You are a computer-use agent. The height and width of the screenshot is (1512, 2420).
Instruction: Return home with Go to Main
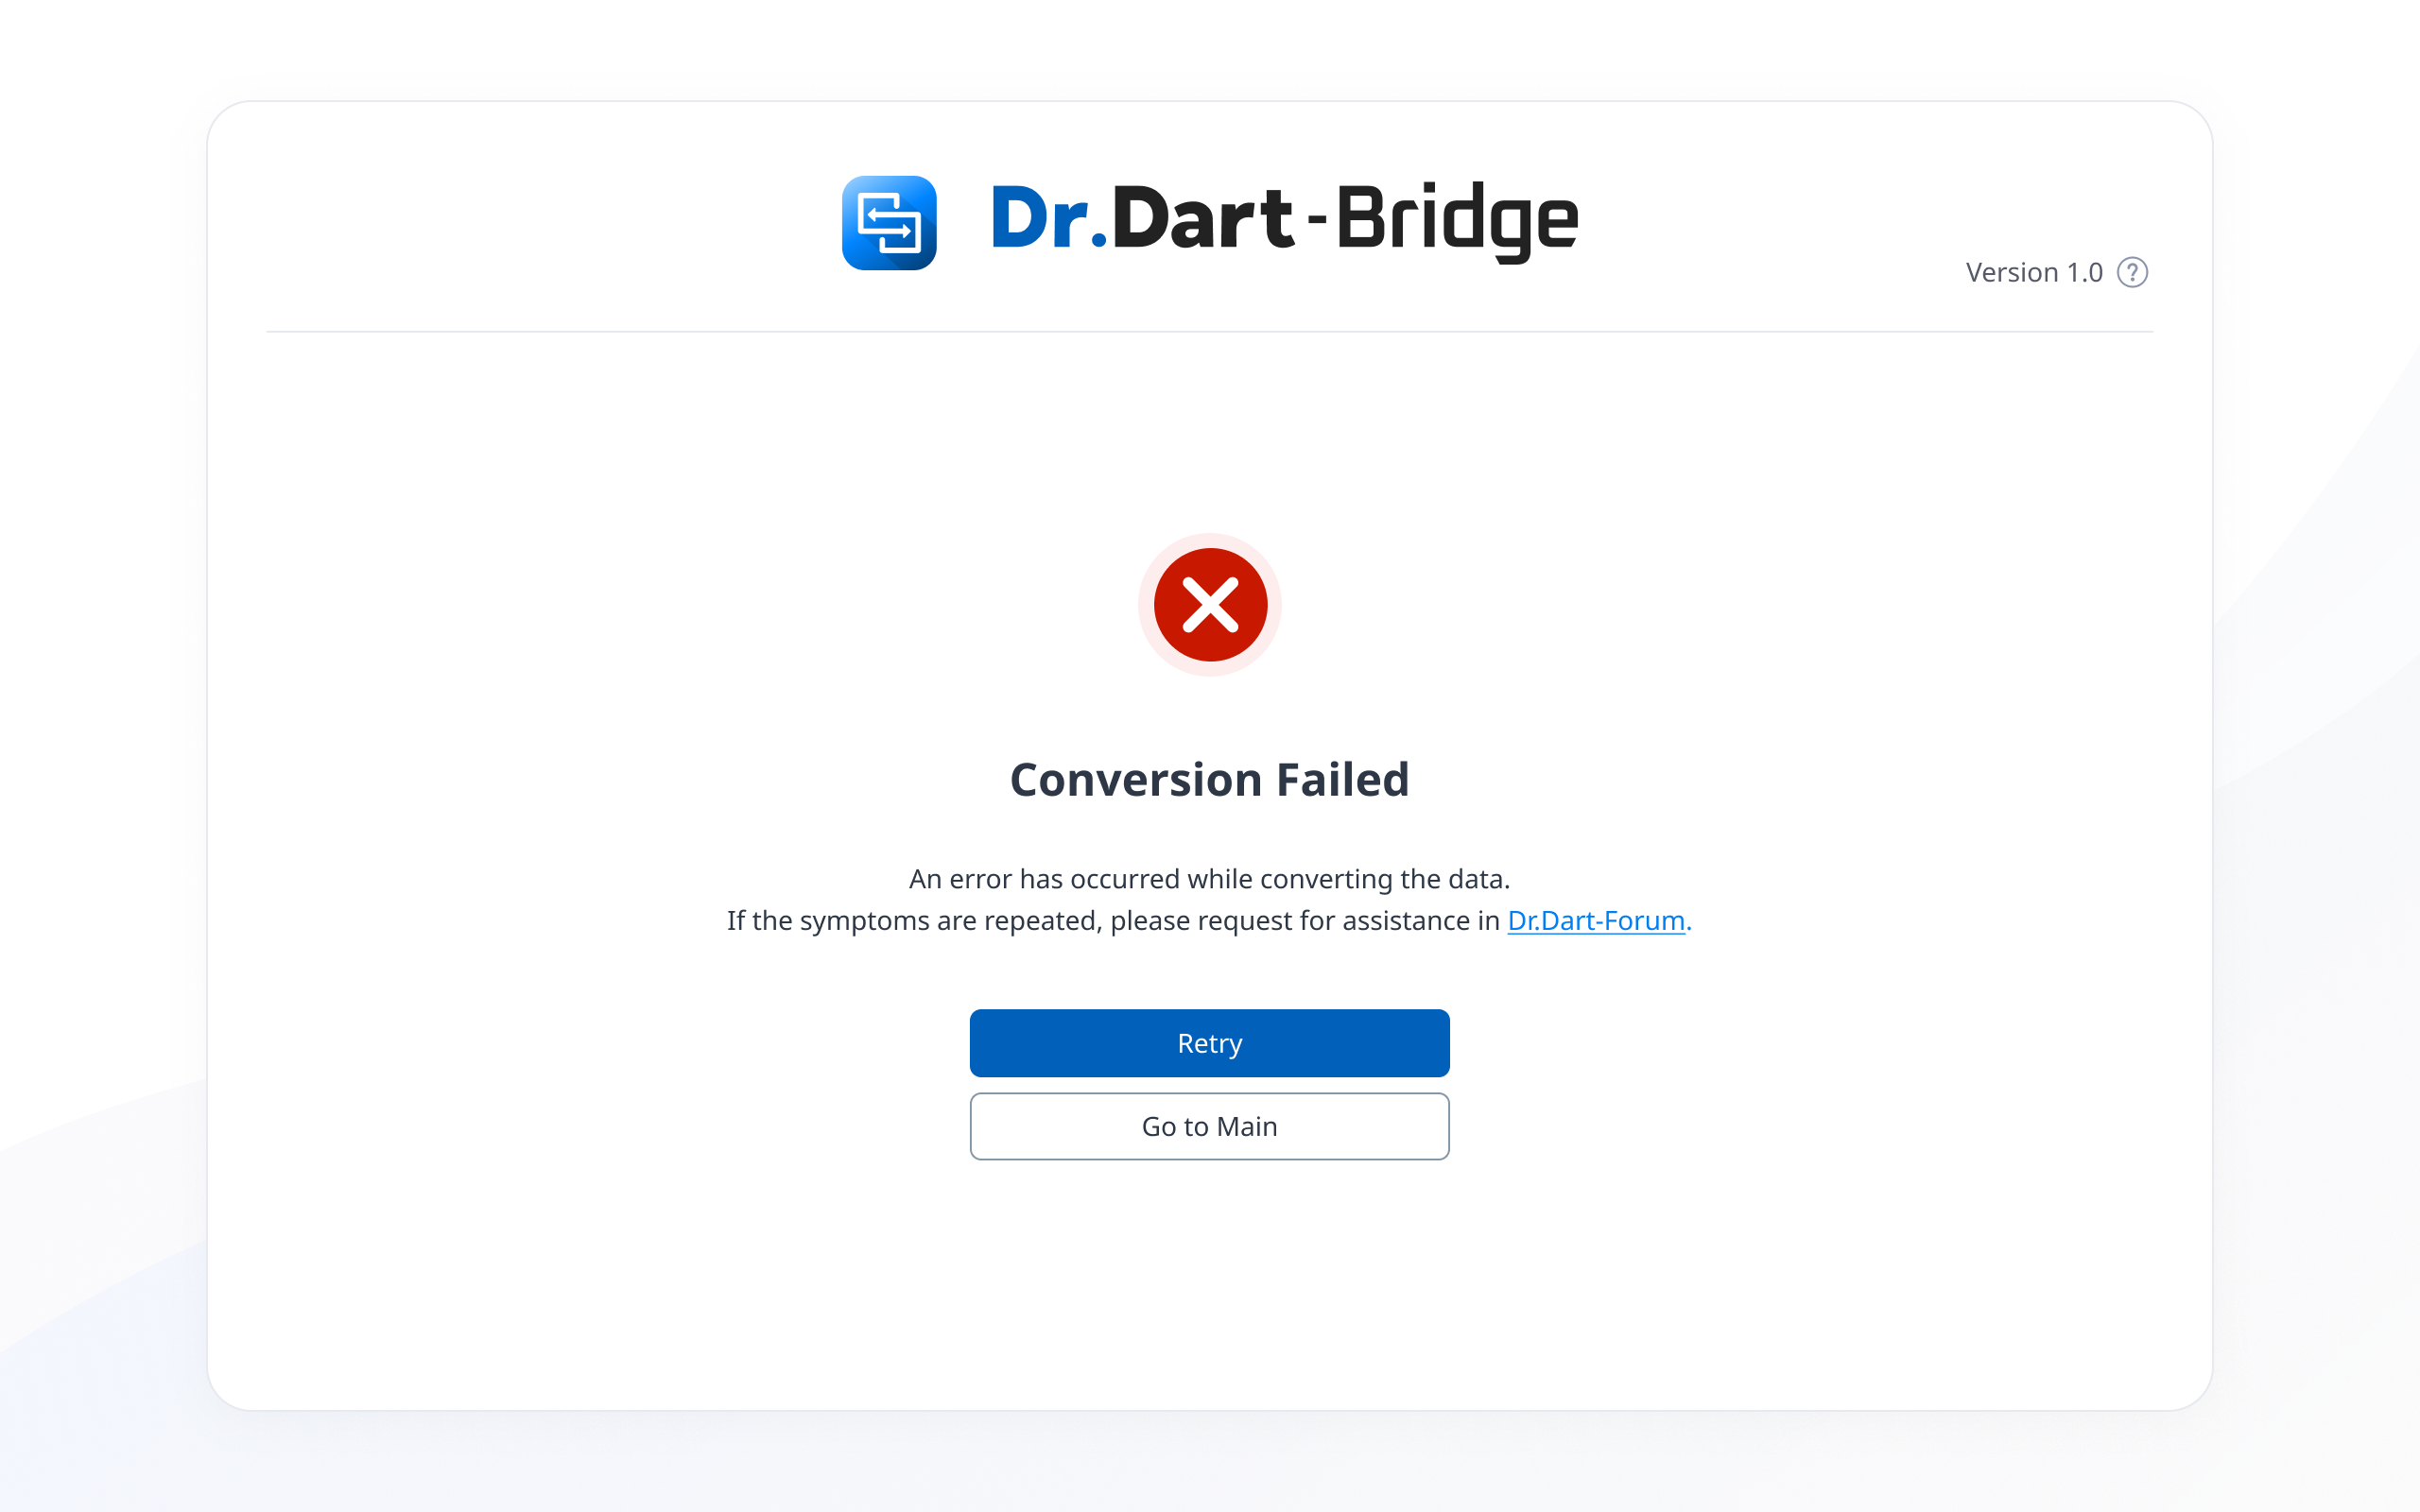1209,1126
